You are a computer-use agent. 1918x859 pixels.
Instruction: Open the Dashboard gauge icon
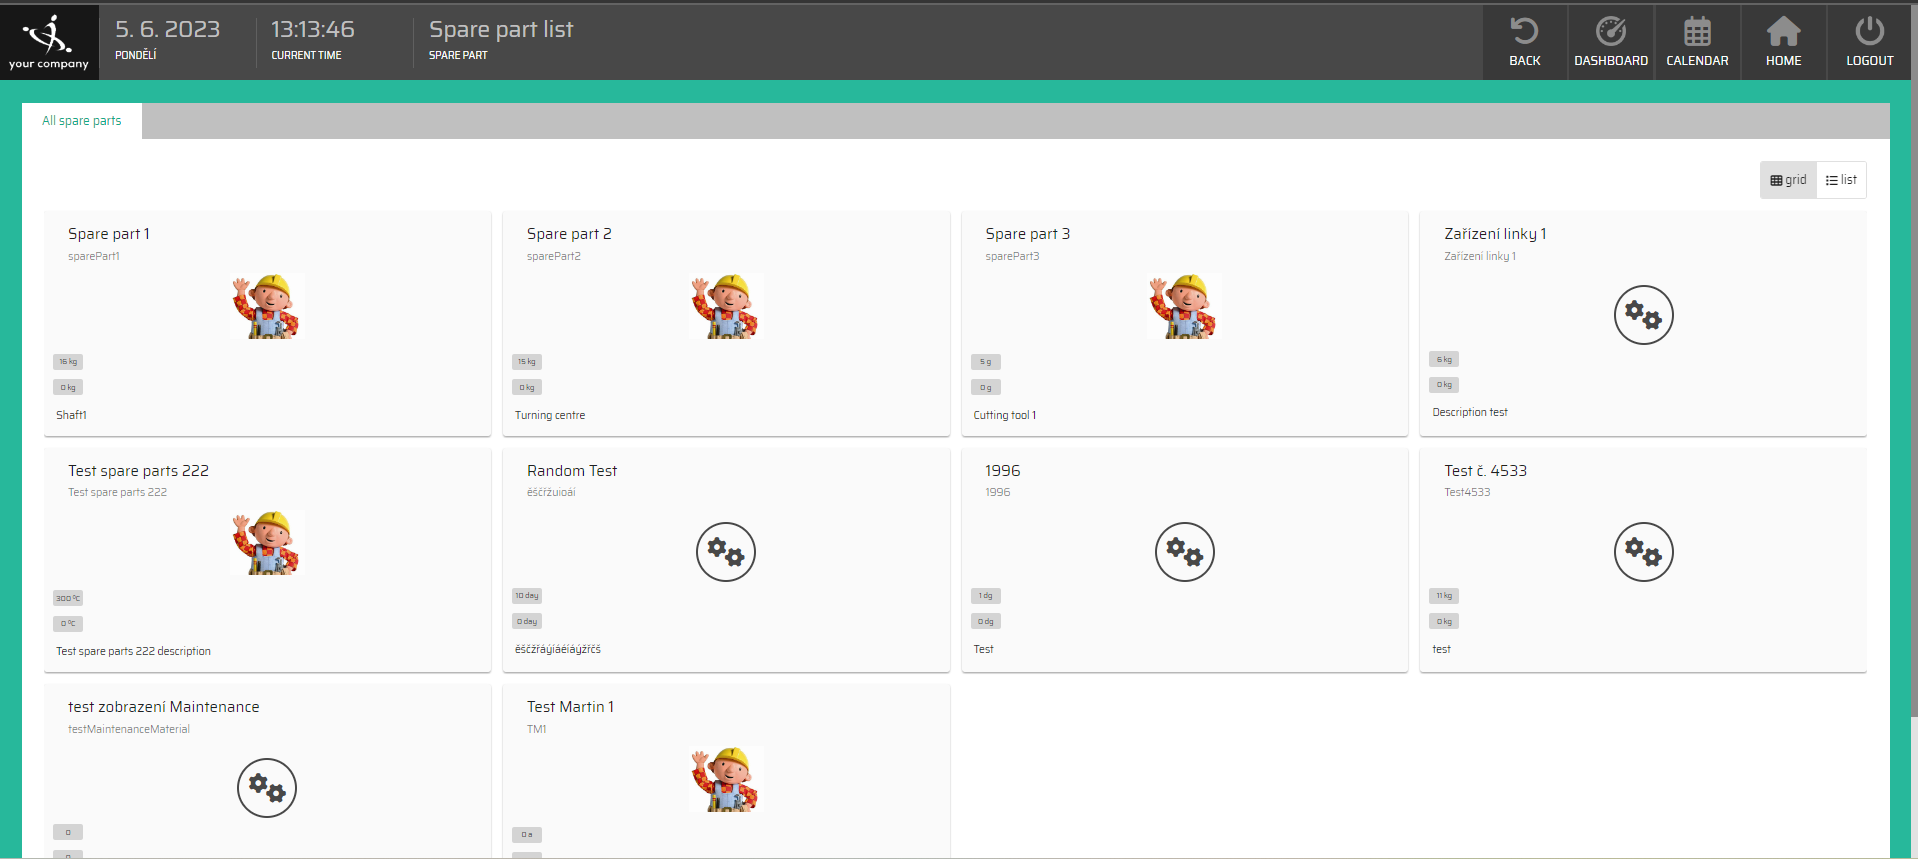(x=1610, y=32)
